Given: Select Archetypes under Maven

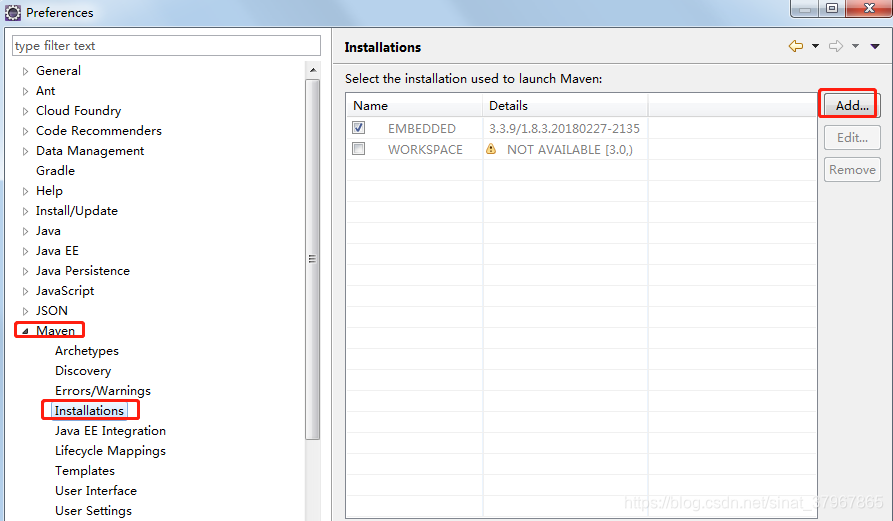Looking at the screenshot, I should point(87,351).
